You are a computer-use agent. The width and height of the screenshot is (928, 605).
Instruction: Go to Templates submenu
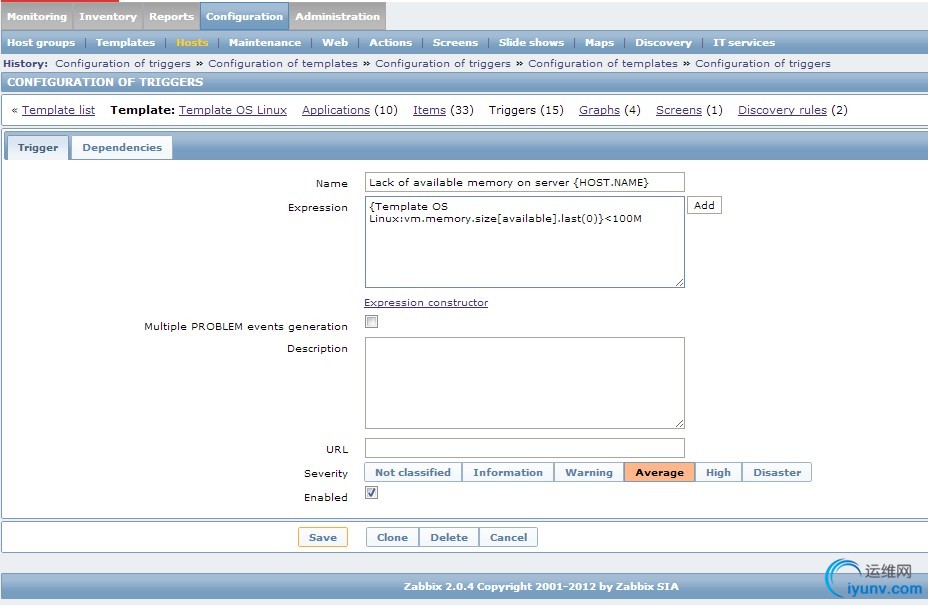tap(125, 43)
